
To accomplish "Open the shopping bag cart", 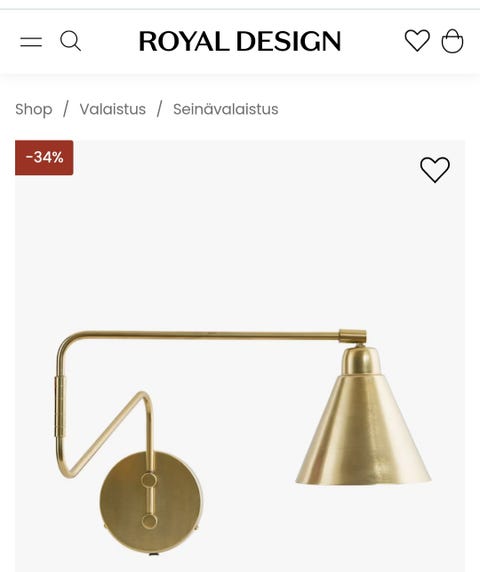I will pos(452,41).
